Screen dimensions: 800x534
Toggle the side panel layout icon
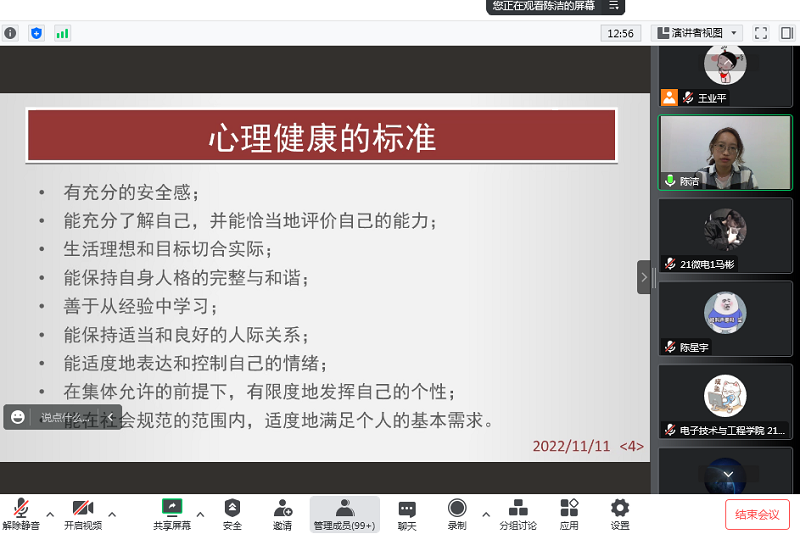[787, 33]
